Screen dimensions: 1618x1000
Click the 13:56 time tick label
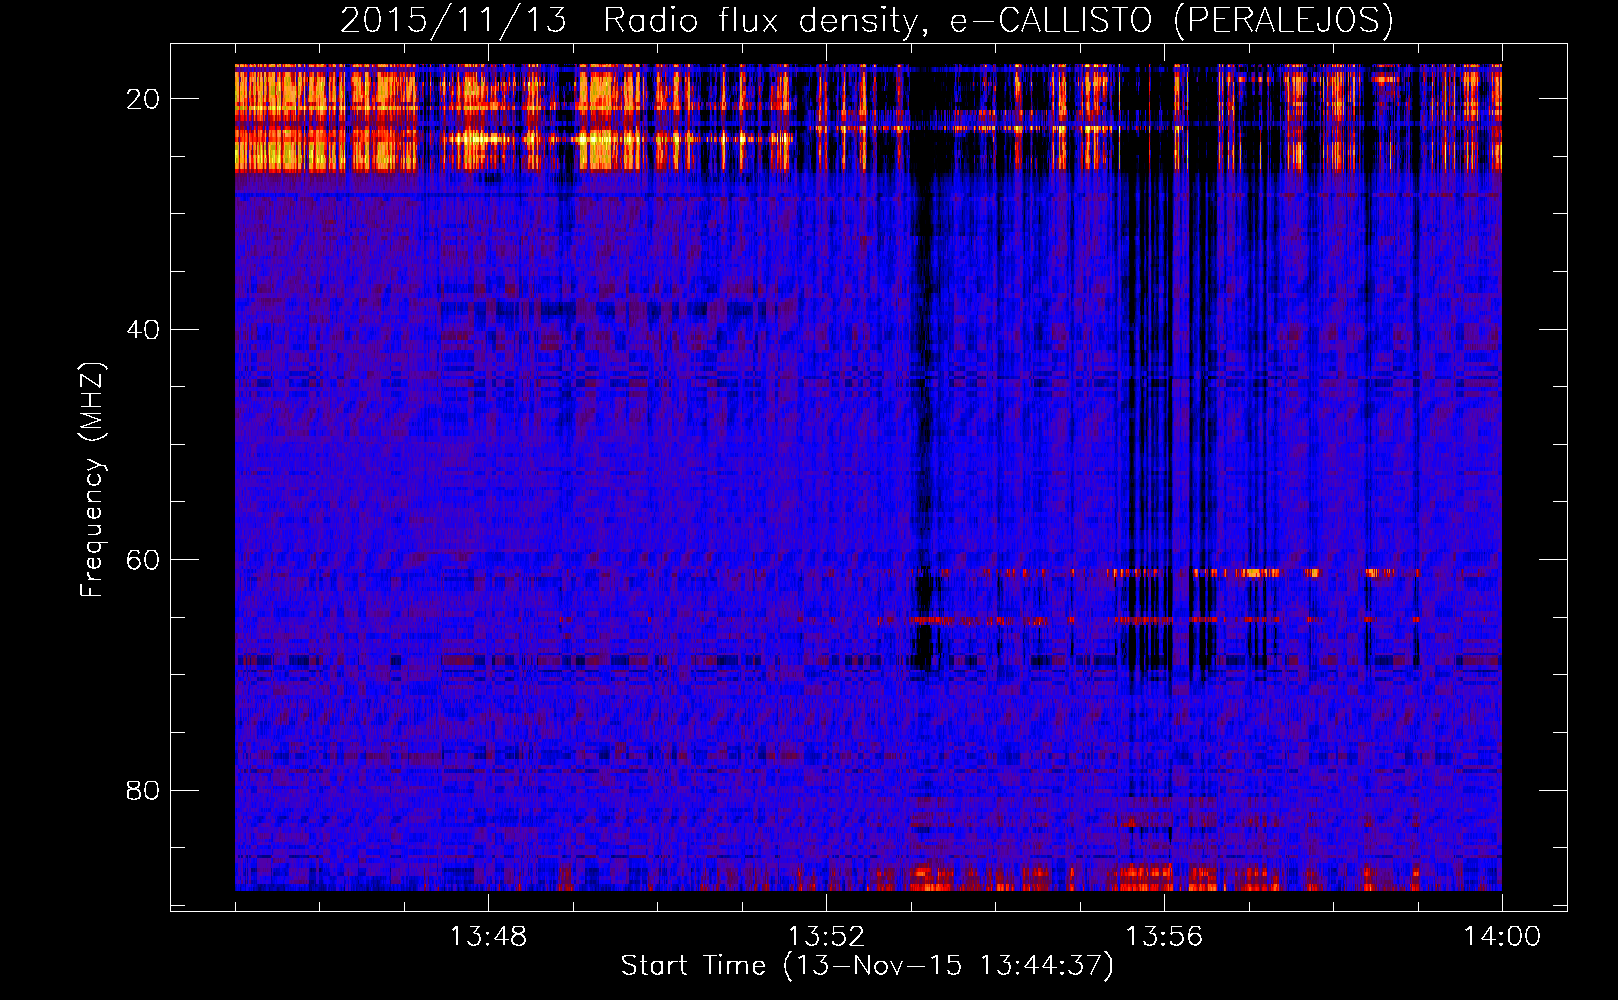[x=1164, y=937]
